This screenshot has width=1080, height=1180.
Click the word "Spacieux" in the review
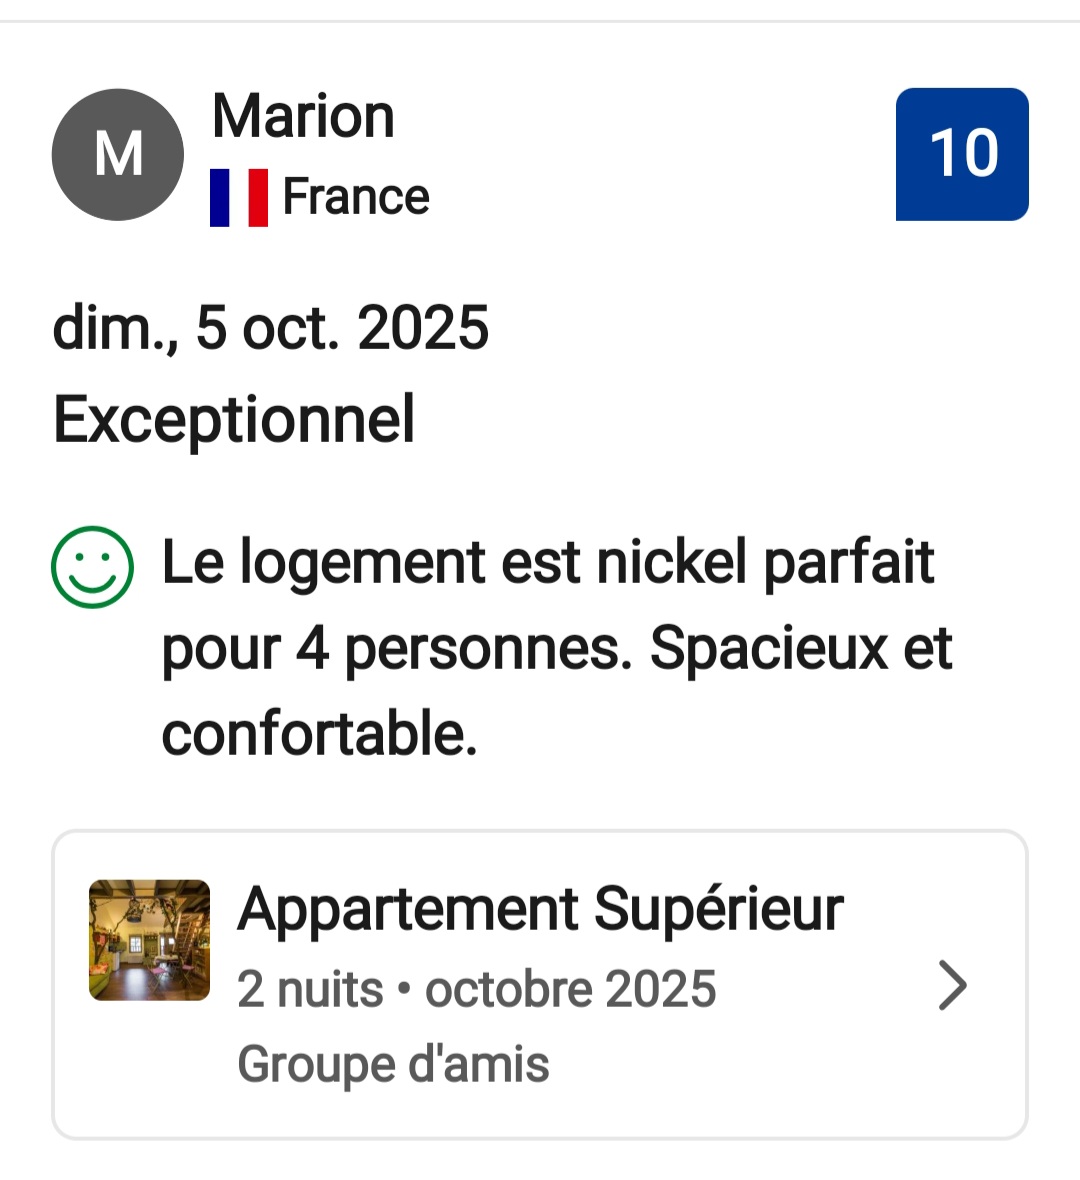point(768,648)
